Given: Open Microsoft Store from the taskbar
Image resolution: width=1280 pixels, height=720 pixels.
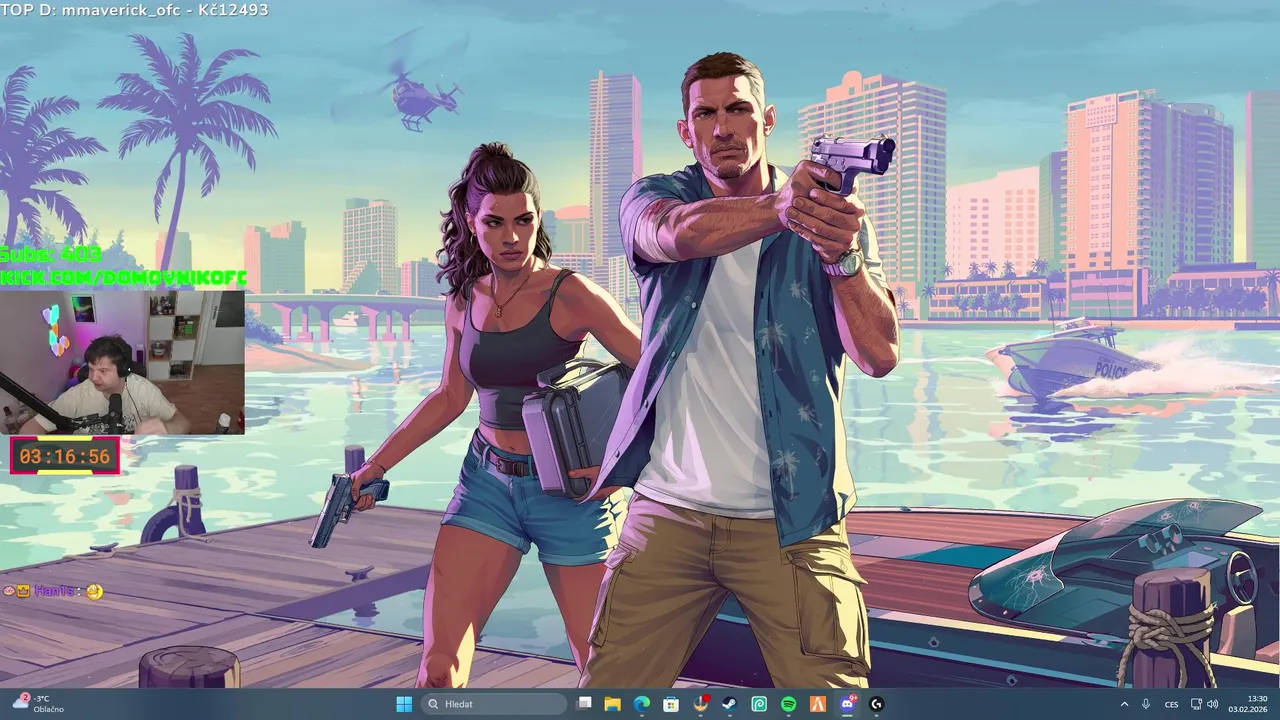Looking at the screenshot, I should [x=671, y=704].
